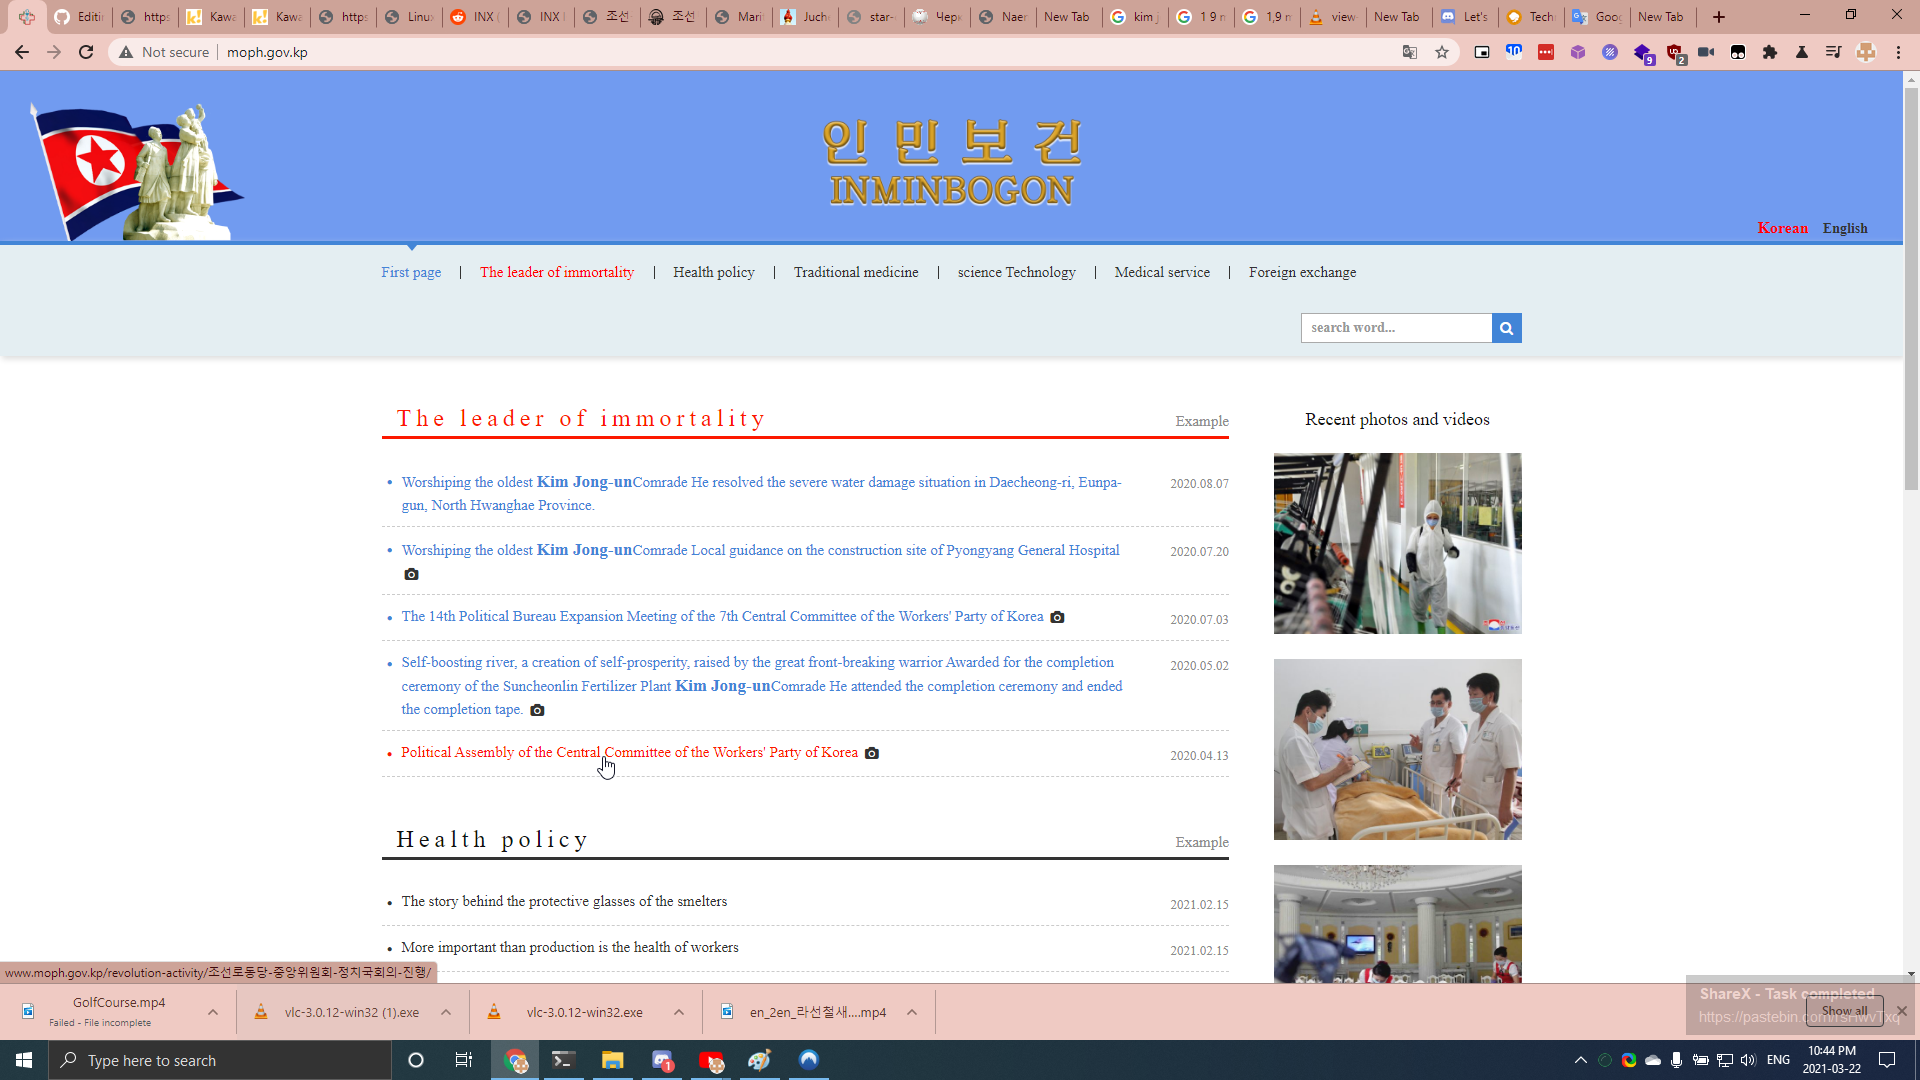Expand options for GolfCourse.mp4 download
This screenshot has height=1080, width=1920.
[x=213, y=1012]
